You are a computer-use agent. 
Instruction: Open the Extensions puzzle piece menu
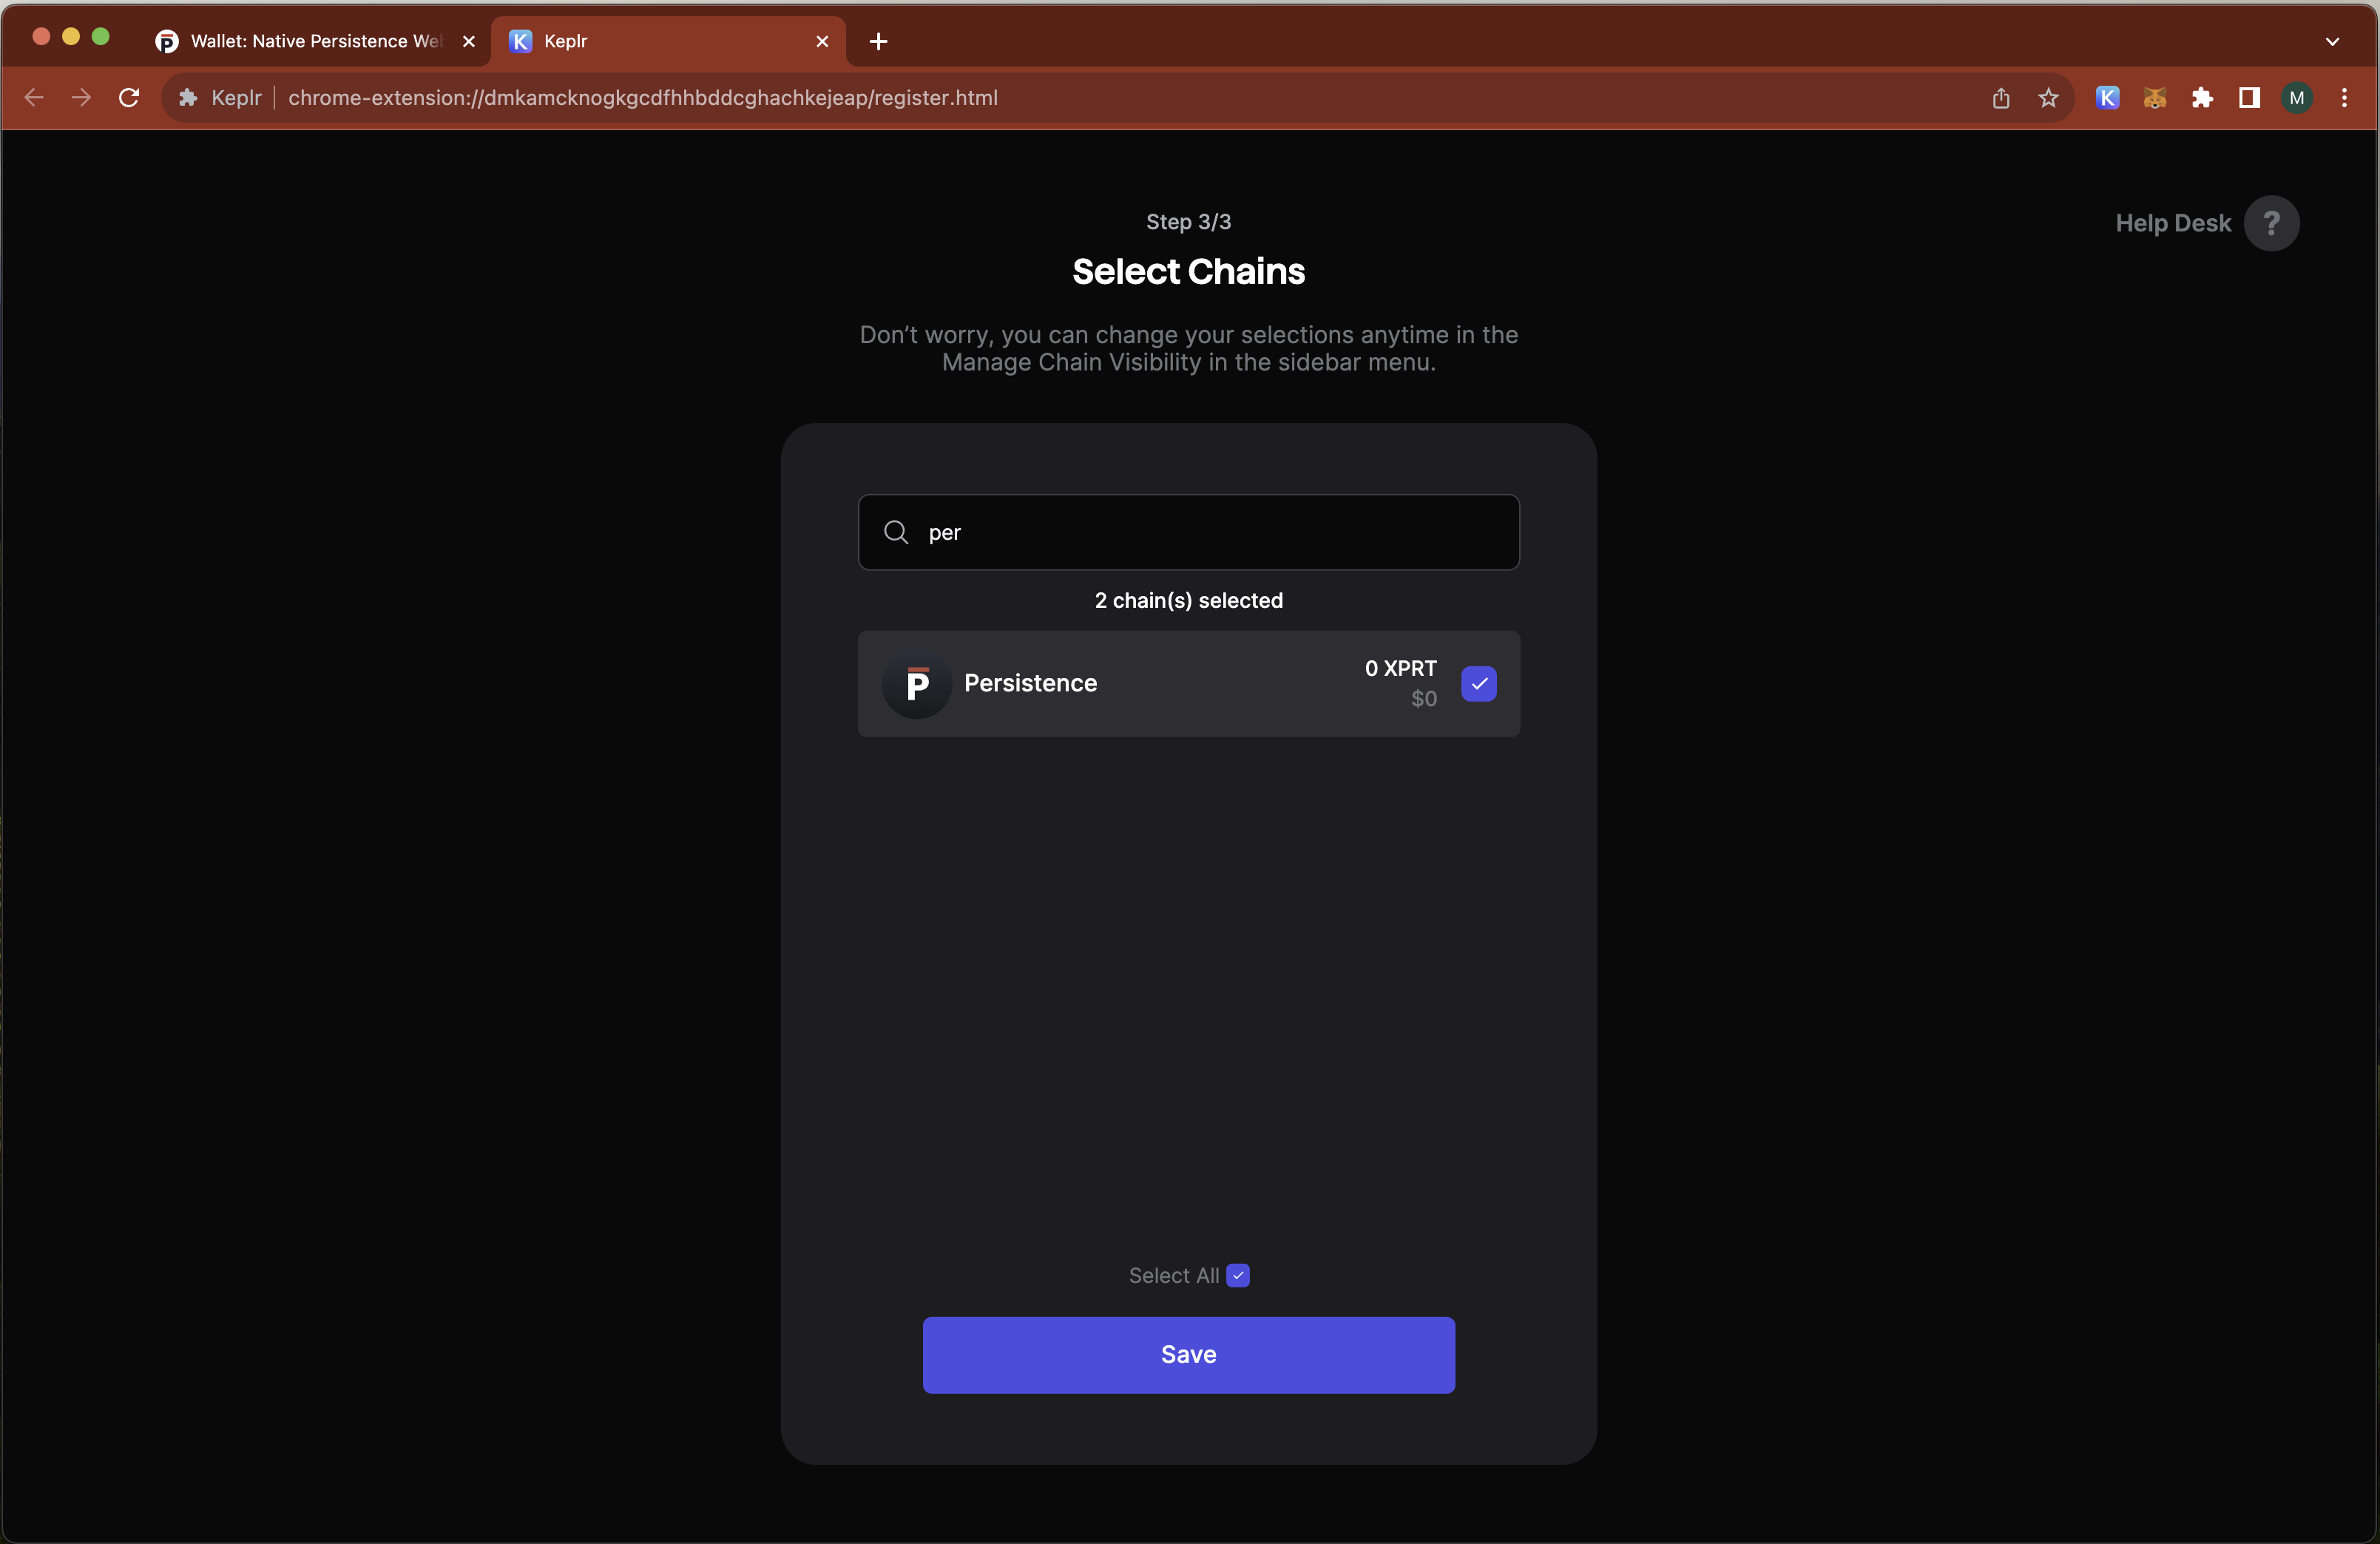point(2201,98)
